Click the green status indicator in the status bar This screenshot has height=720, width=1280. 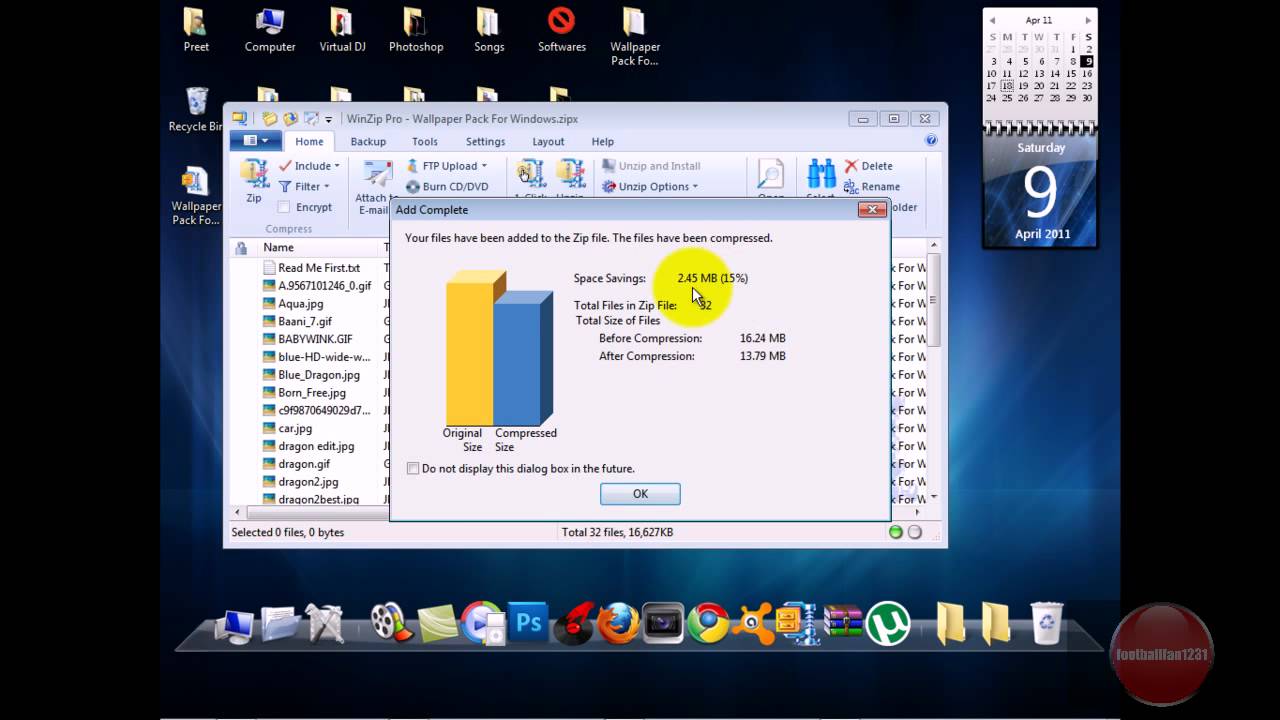click(x=896, y=532)
